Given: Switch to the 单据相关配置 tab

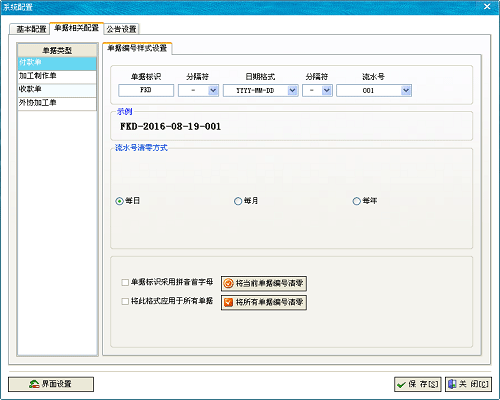Looking at the screenshot, I should [x=77, y=28].
